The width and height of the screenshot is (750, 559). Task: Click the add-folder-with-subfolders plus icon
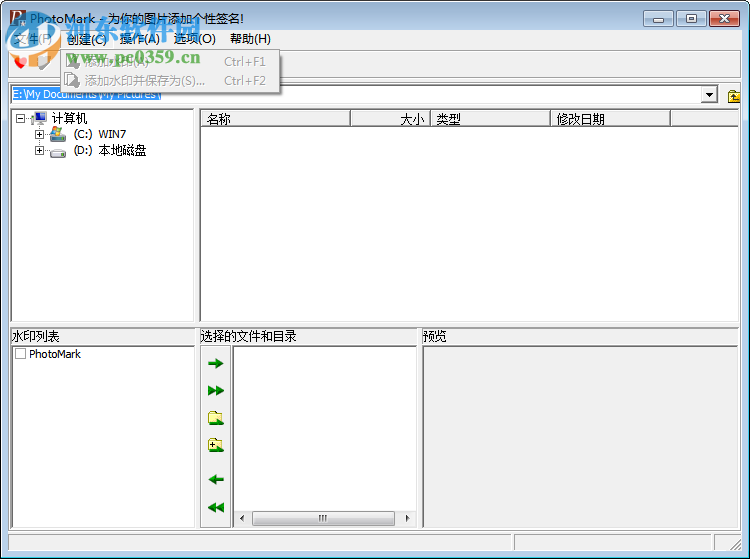216,445
